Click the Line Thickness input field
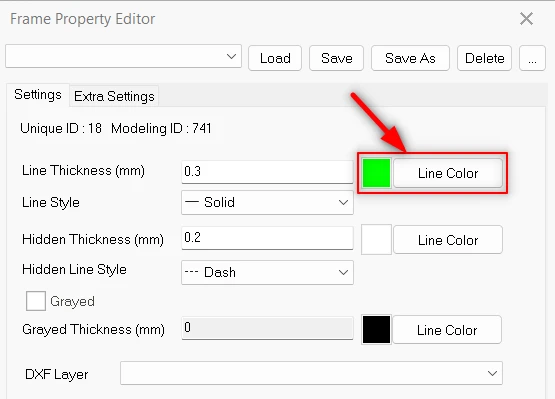Screen dimensions: 555x399 (x=267, y=172)
